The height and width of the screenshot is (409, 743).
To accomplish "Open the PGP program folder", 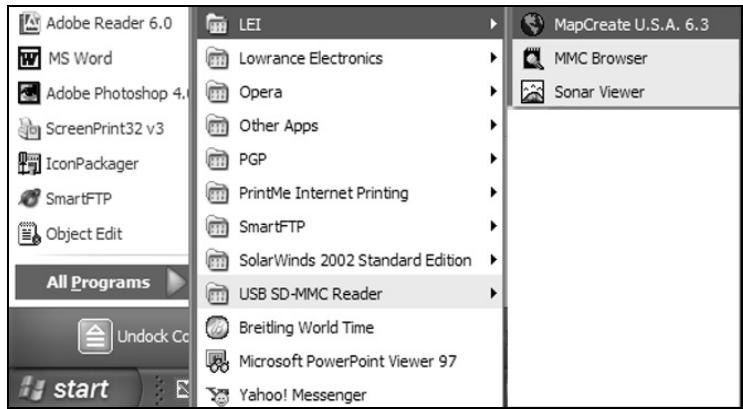I will (x=256, y=160).
